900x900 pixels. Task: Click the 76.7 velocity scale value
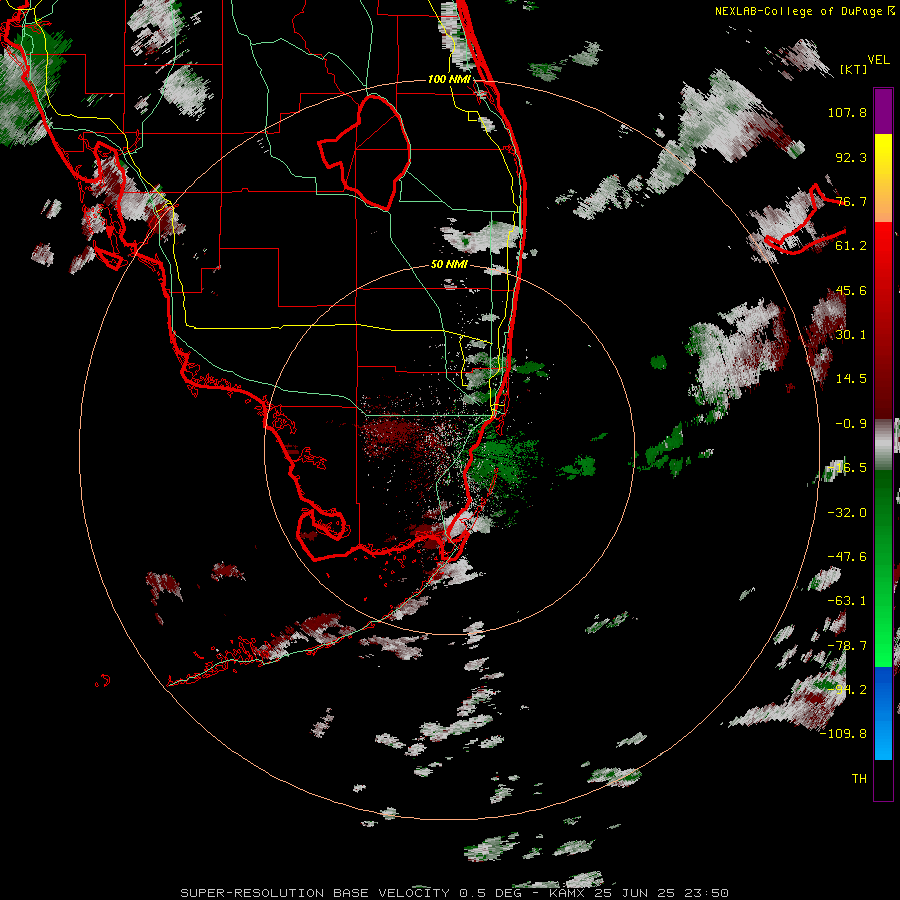point(851,201)
